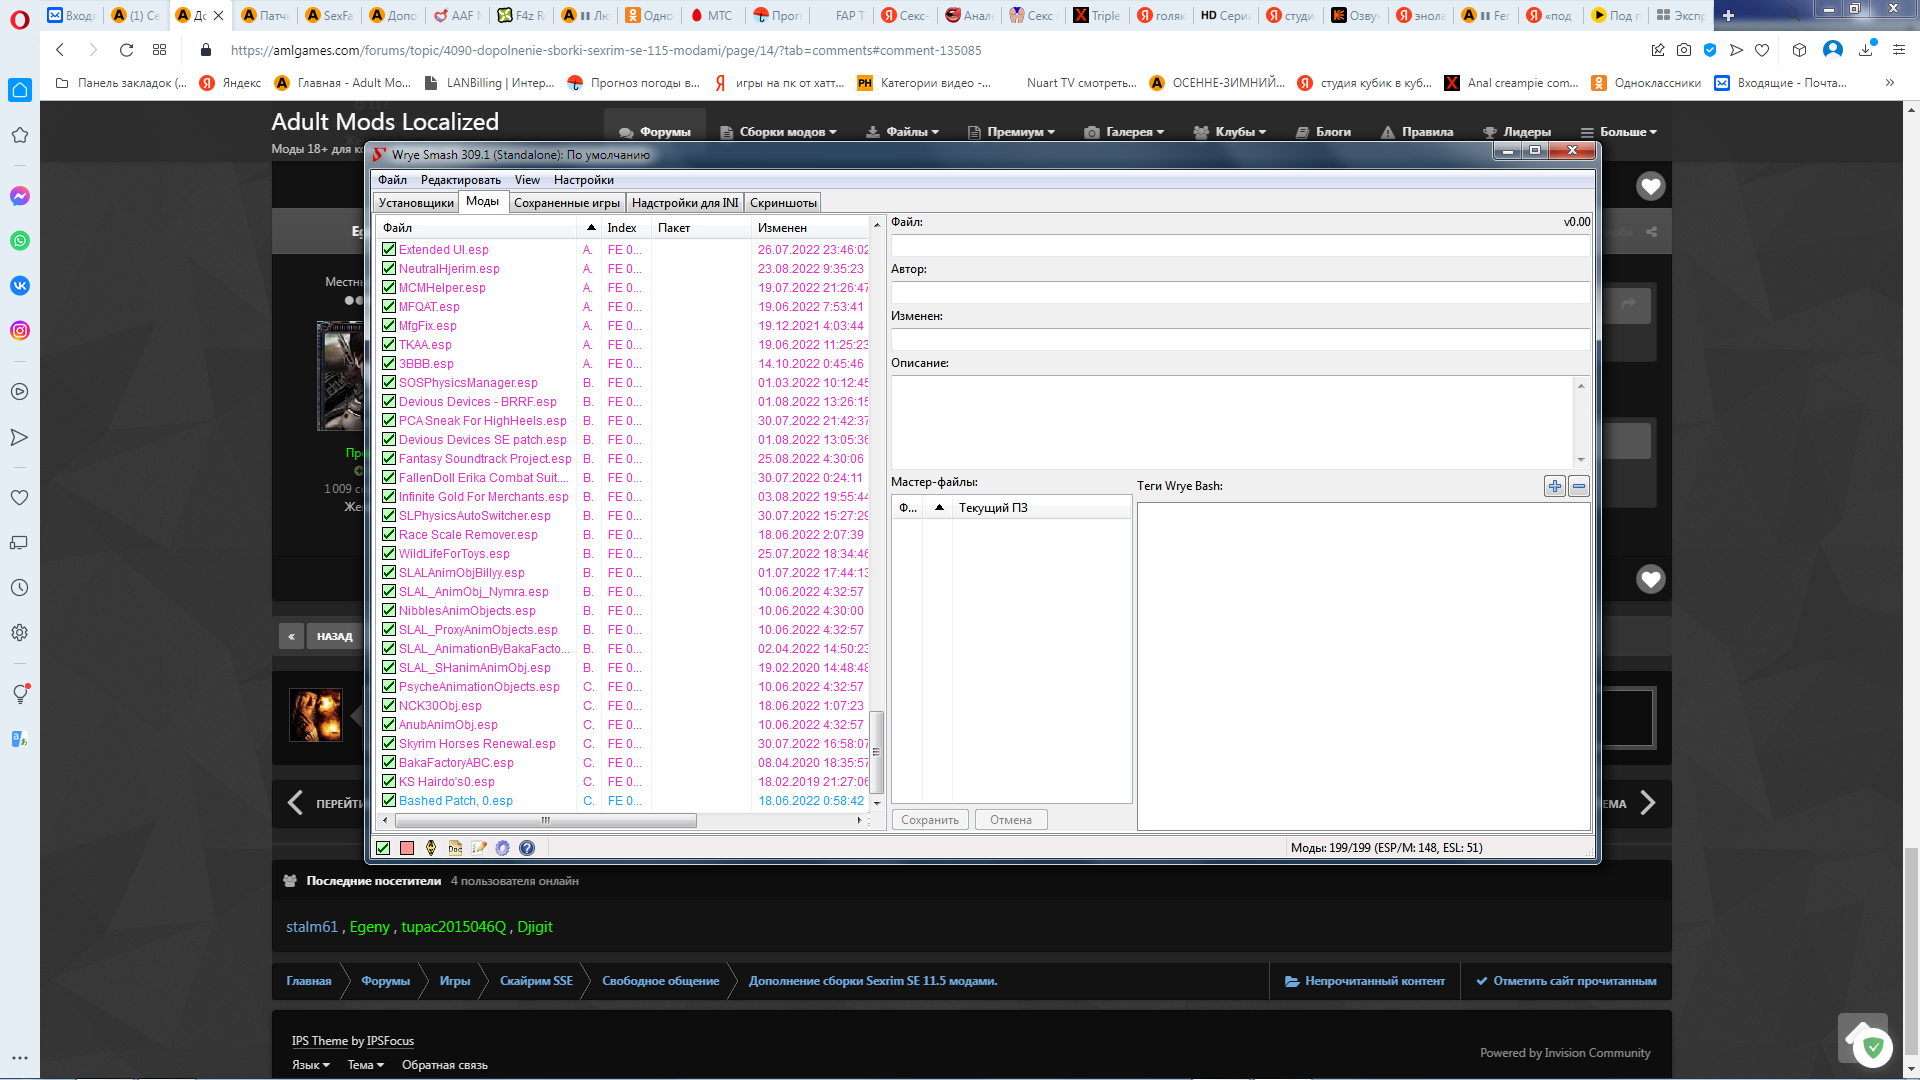Uncheck the Extended UI.esp checkbox

tap(389, 250)
